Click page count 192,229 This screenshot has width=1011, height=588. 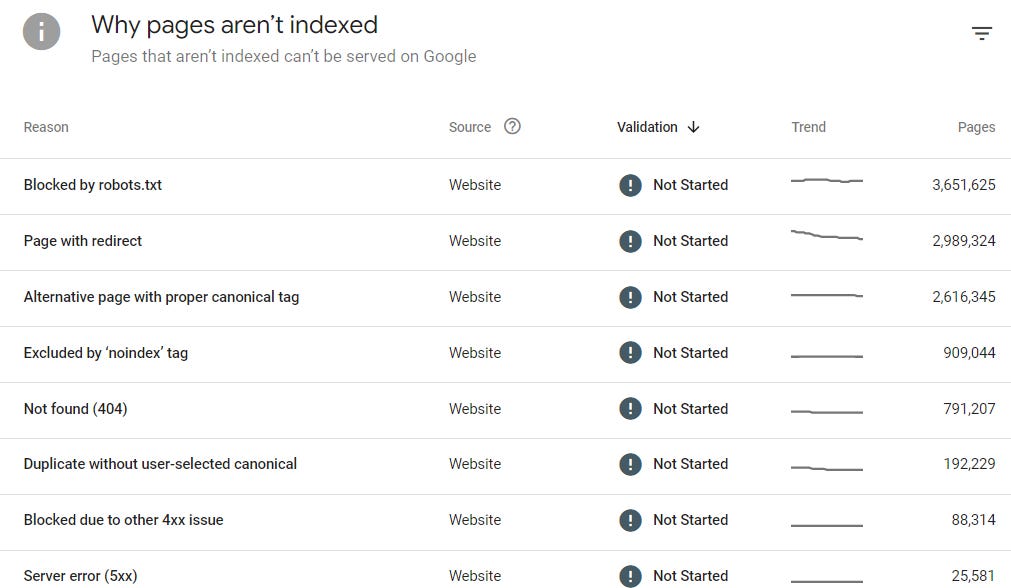click(x=969, y=464)
